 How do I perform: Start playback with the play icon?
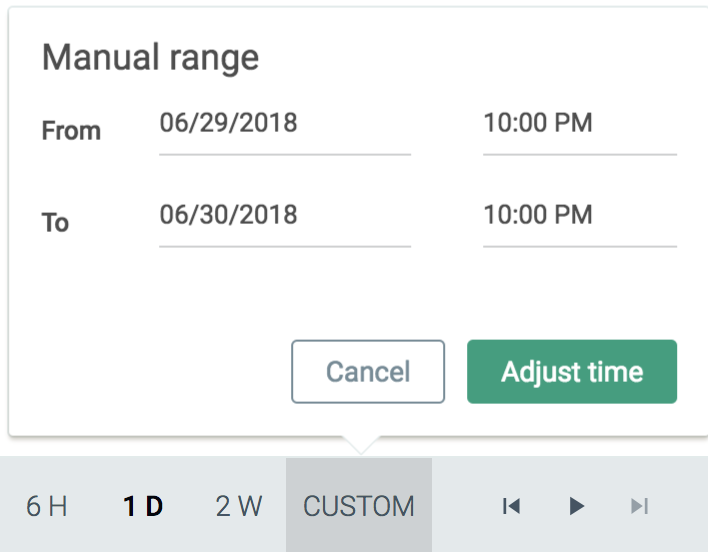[x=576, y=506]
